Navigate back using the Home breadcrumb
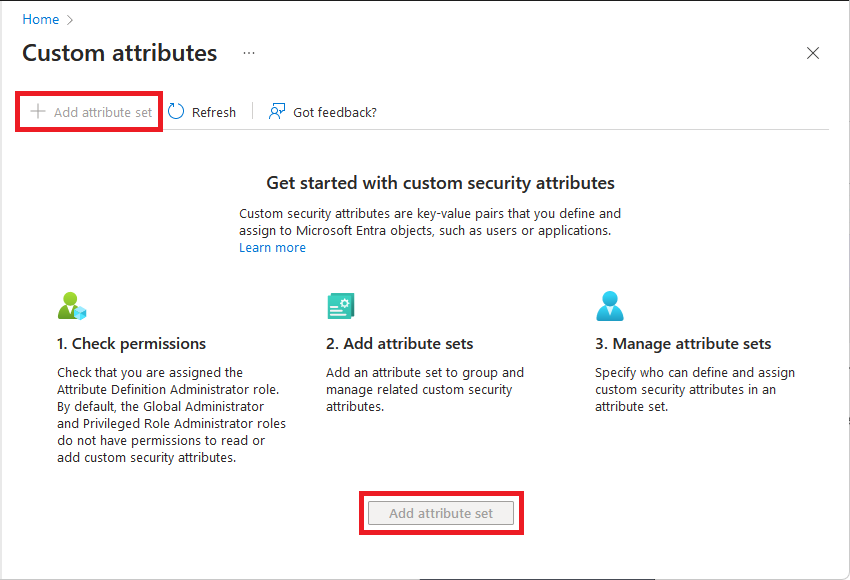This screenshot has height=580, width=850. 40,19
